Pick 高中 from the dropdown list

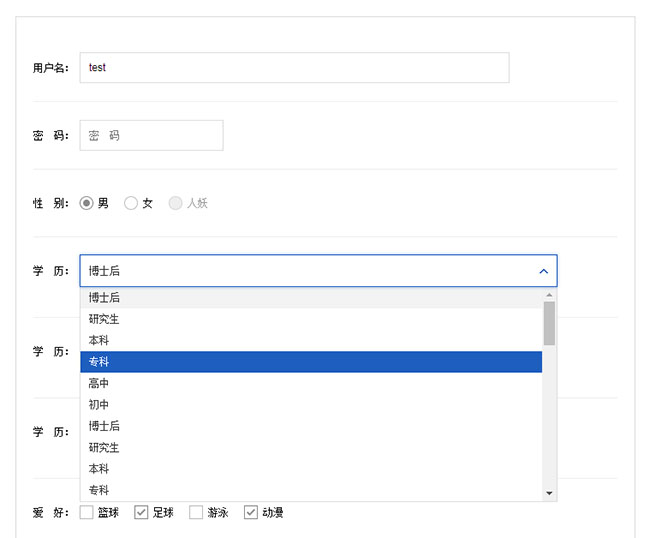coord(310,383)
